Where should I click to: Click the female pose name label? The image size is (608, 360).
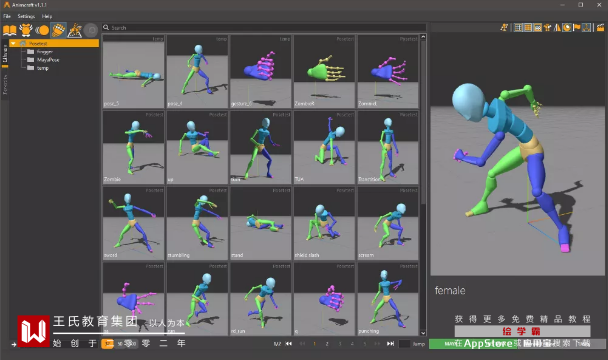pos(450,290)
